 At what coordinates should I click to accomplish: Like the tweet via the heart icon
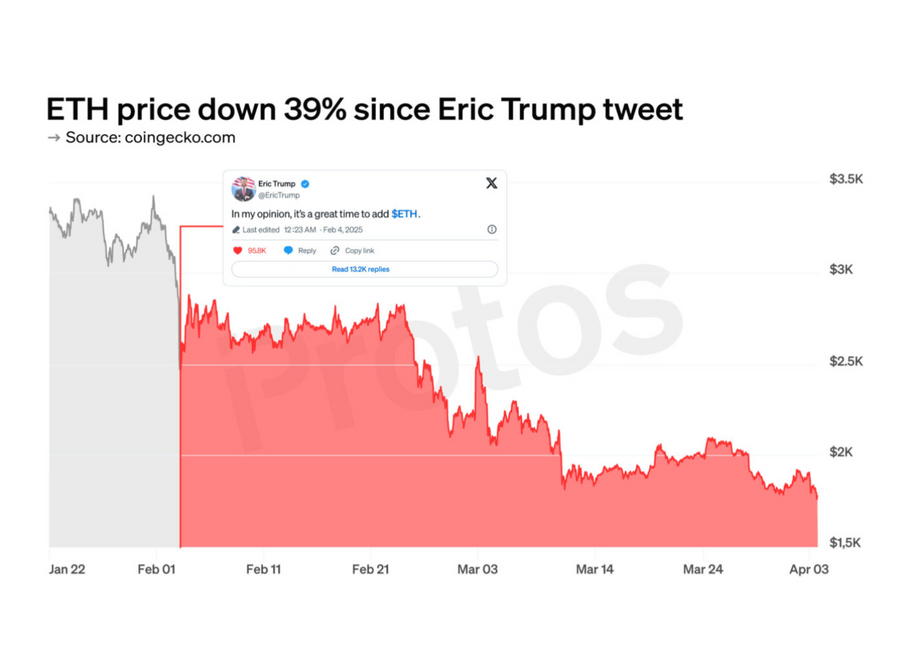pyautogui.click(x=238, y=250)
